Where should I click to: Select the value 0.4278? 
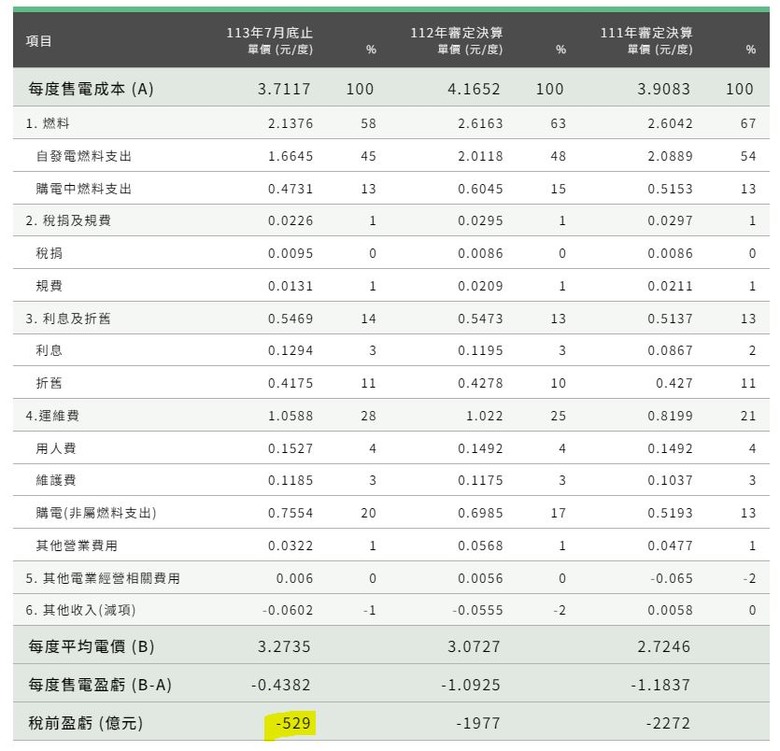pyautogui.click(x=481, y=383)
